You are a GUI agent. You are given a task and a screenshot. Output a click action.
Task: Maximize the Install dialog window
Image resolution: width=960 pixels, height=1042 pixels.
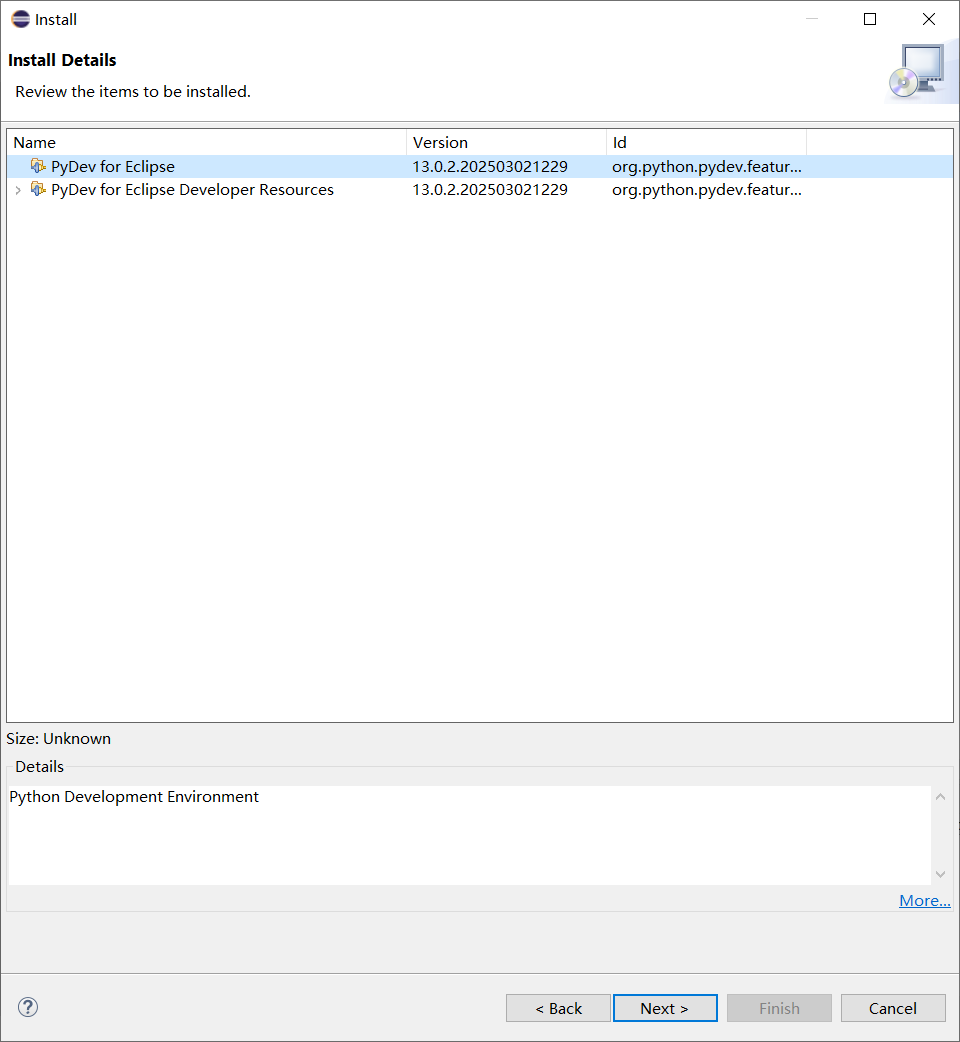(870, 19)
